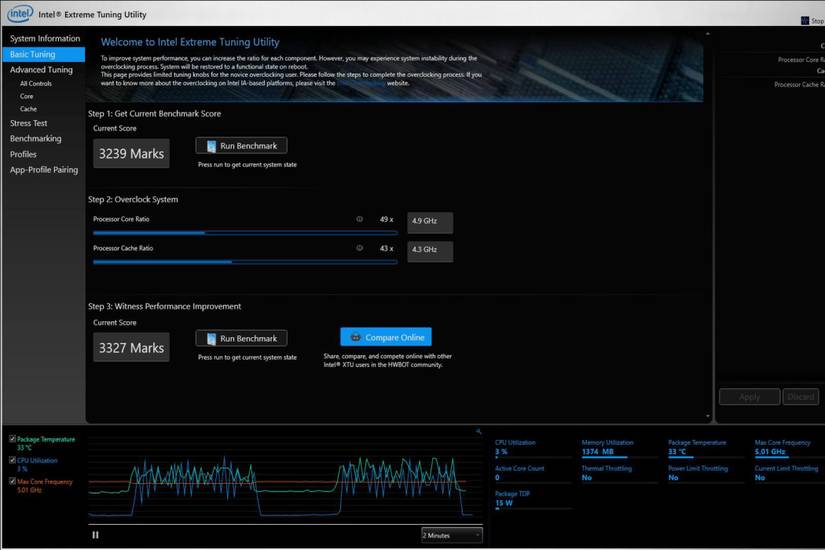Click the info icon beside Processor Core Ratio
This screenshot has height=550, width=825.
pyautogui.click(x=359, y=219)
